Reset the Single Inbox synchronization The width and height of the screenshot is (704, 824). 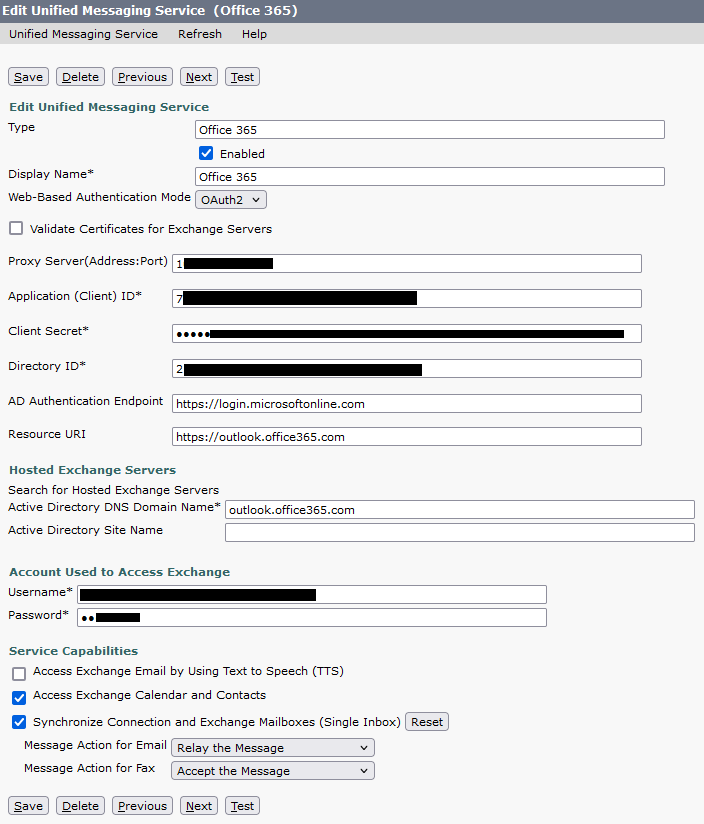[x=427, y=722]
